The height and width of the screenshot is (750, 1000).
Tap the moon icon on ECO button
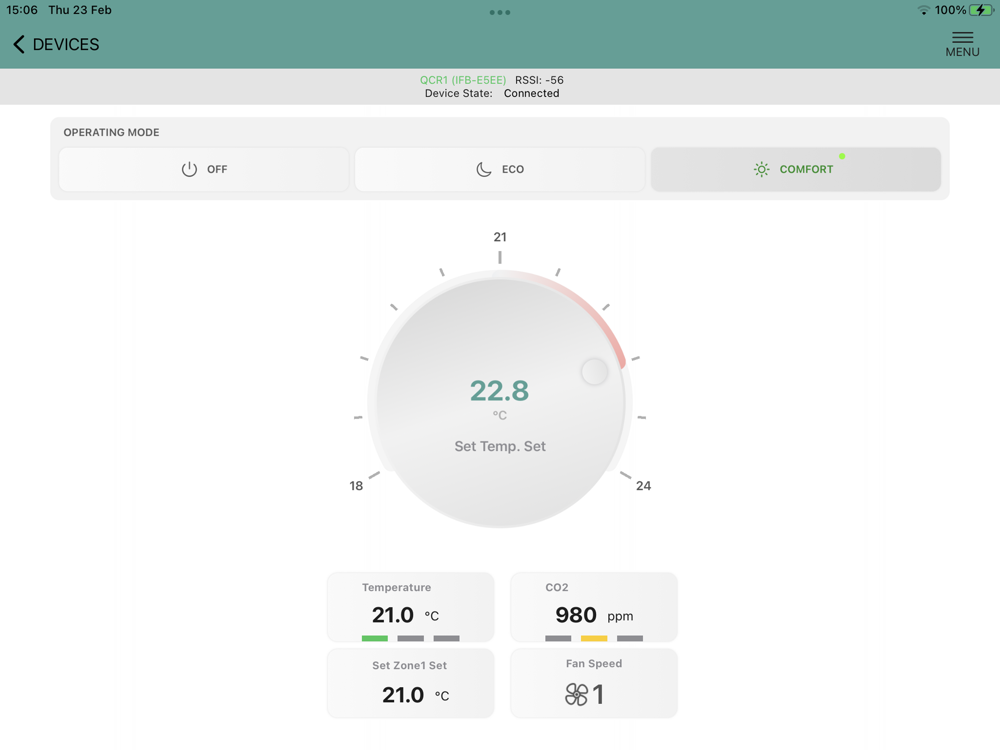[484, 169]
